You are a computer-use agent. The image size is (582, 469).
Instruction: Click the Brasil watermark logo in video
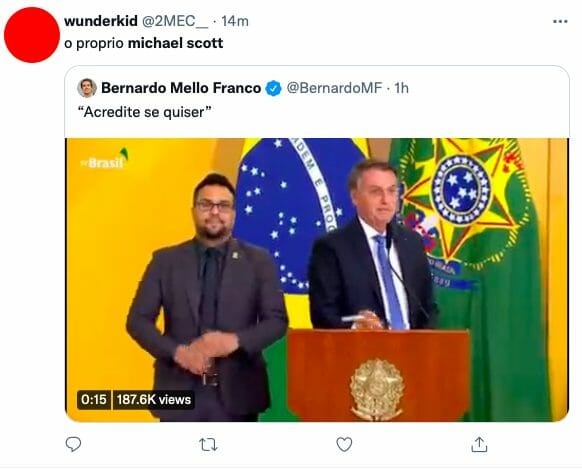click(x=104, y=159)
